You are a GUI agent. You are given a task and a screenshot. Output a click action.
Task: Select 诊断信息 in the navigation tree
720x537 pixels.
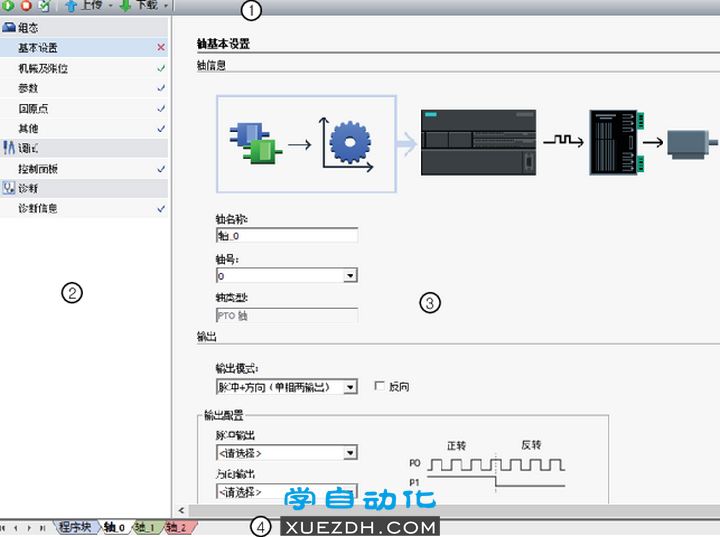coord(84,209)
